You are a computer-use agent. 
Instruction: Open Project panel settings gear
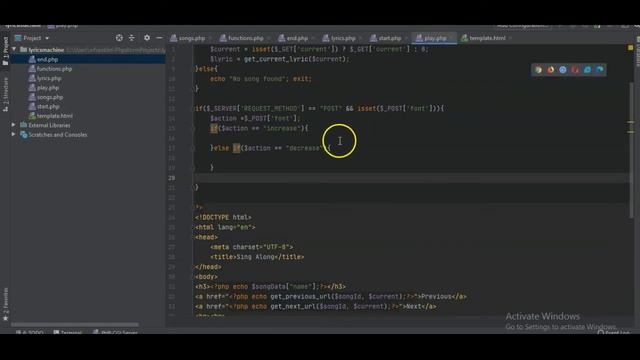(x=147, y=38)
